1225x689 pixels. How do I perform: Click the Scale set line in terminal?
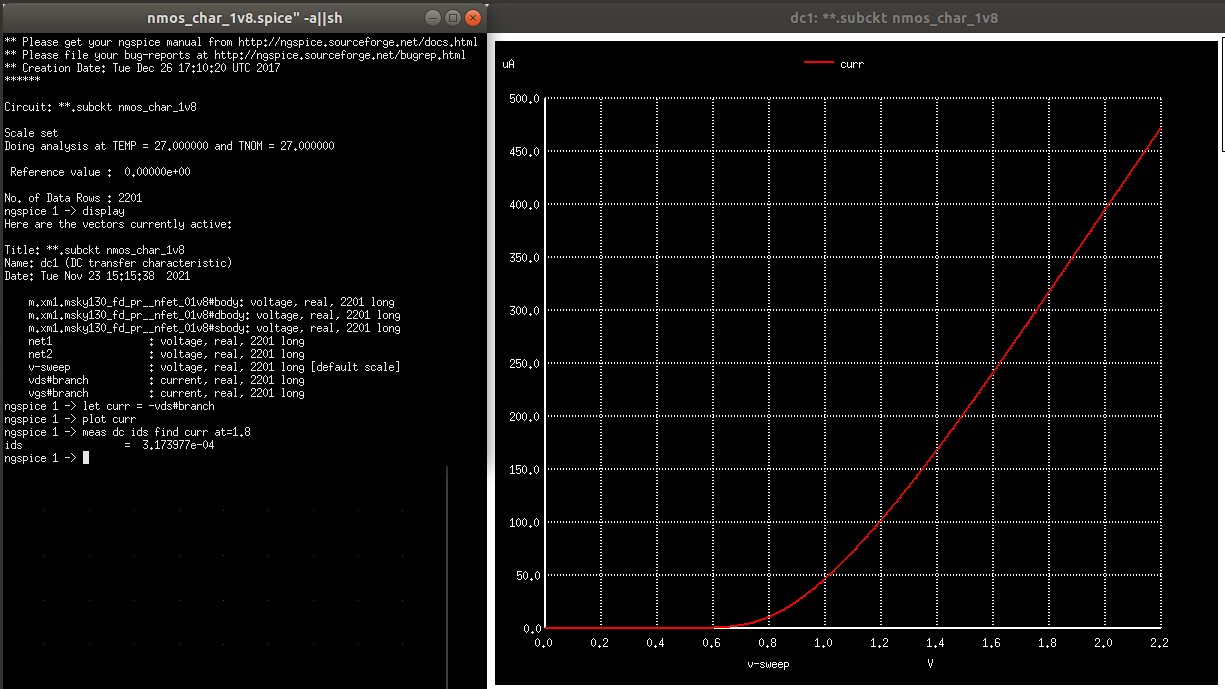click(31, 132)
